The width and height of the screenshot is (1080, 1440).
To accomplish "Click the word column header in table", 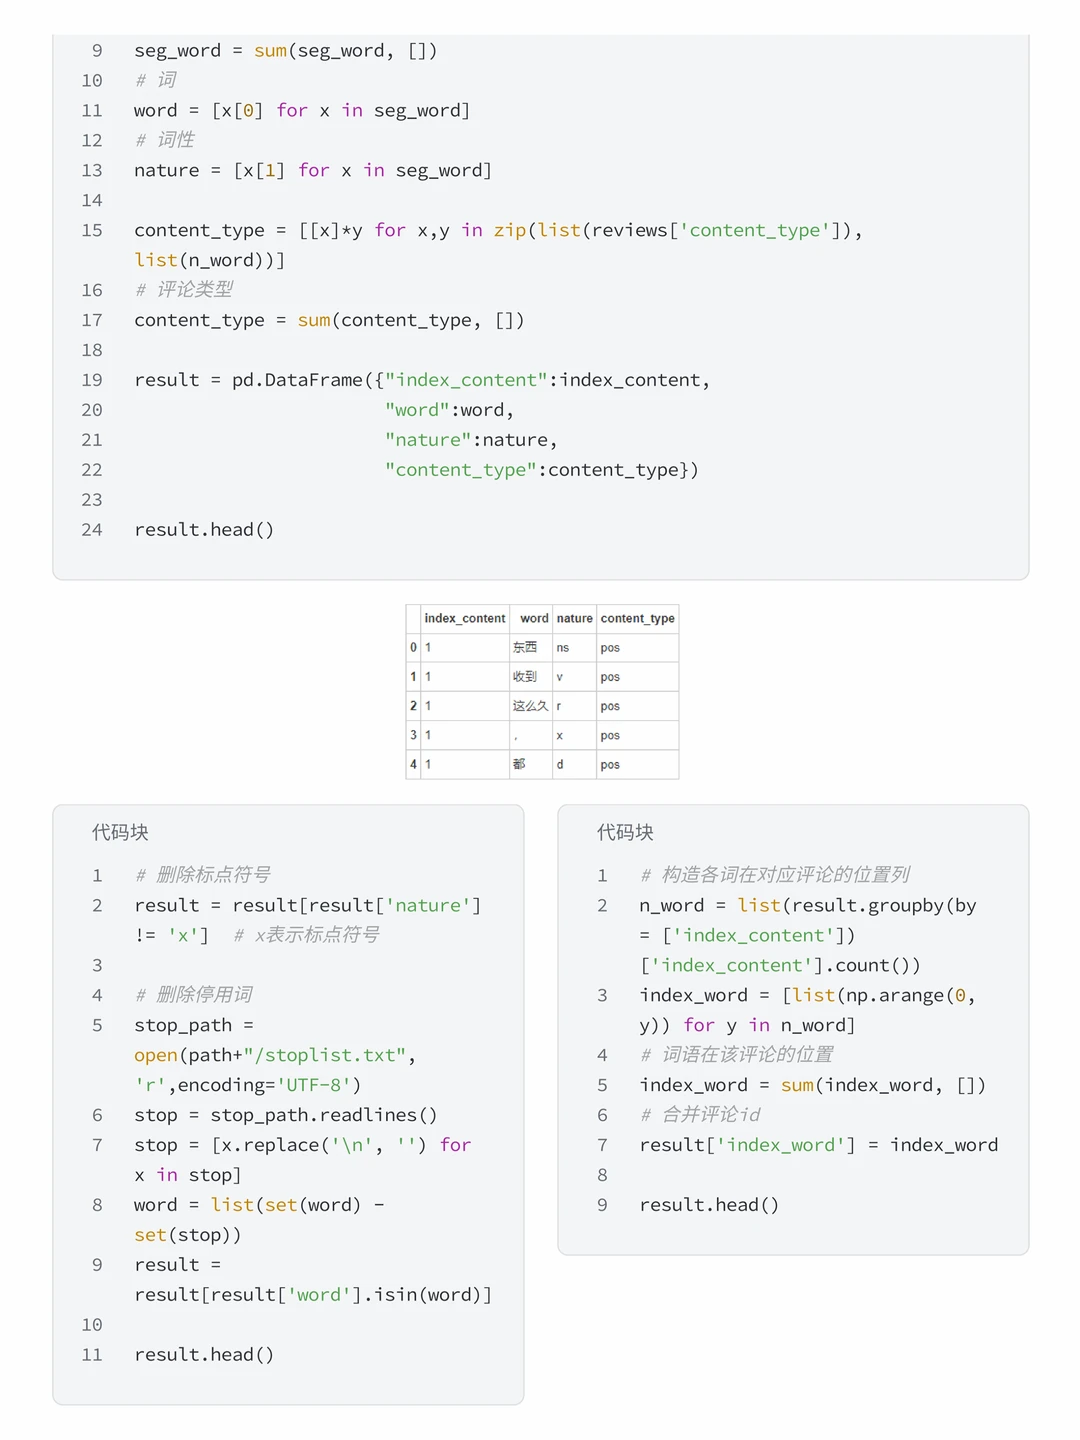I will pyautogui.click(x=534, y=618).
